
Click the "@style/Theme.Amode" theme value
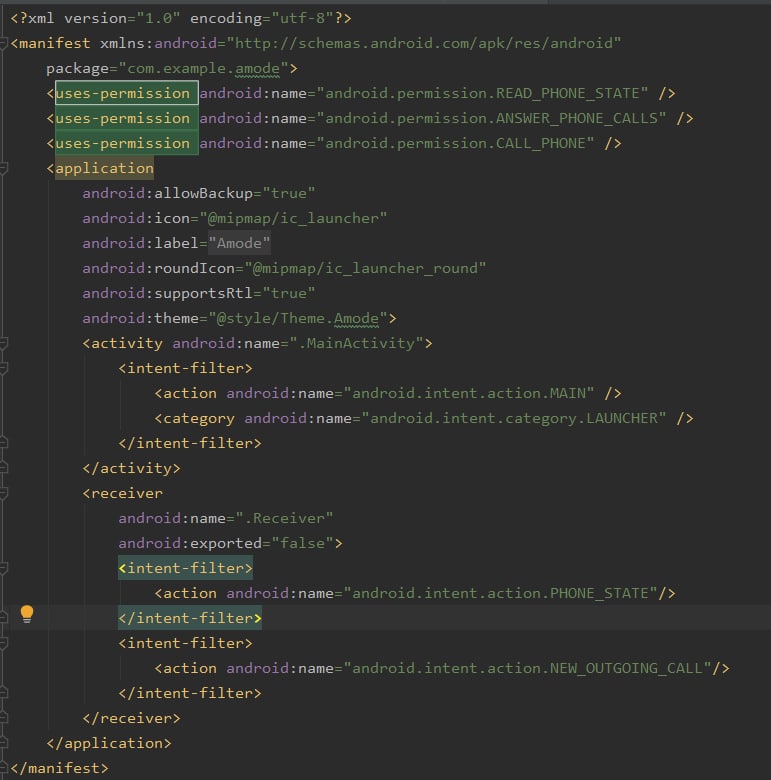[297, 318]
